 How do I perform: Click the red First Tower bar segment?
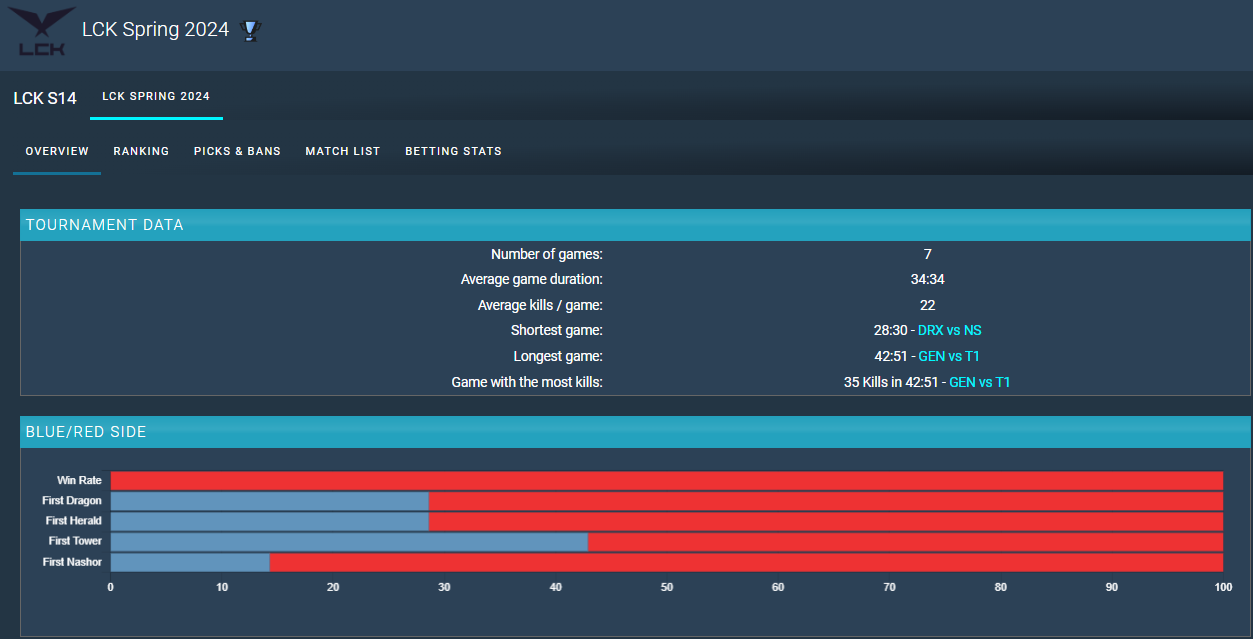905,542
